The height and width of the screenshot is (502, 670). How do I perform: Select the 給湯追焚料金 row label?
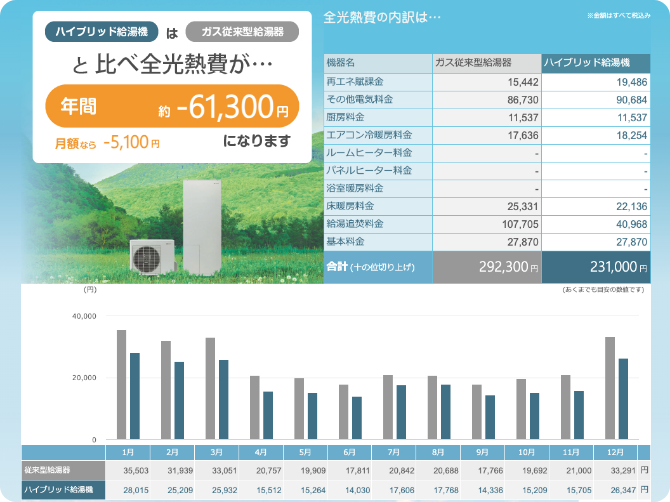[x=355, y=223]
